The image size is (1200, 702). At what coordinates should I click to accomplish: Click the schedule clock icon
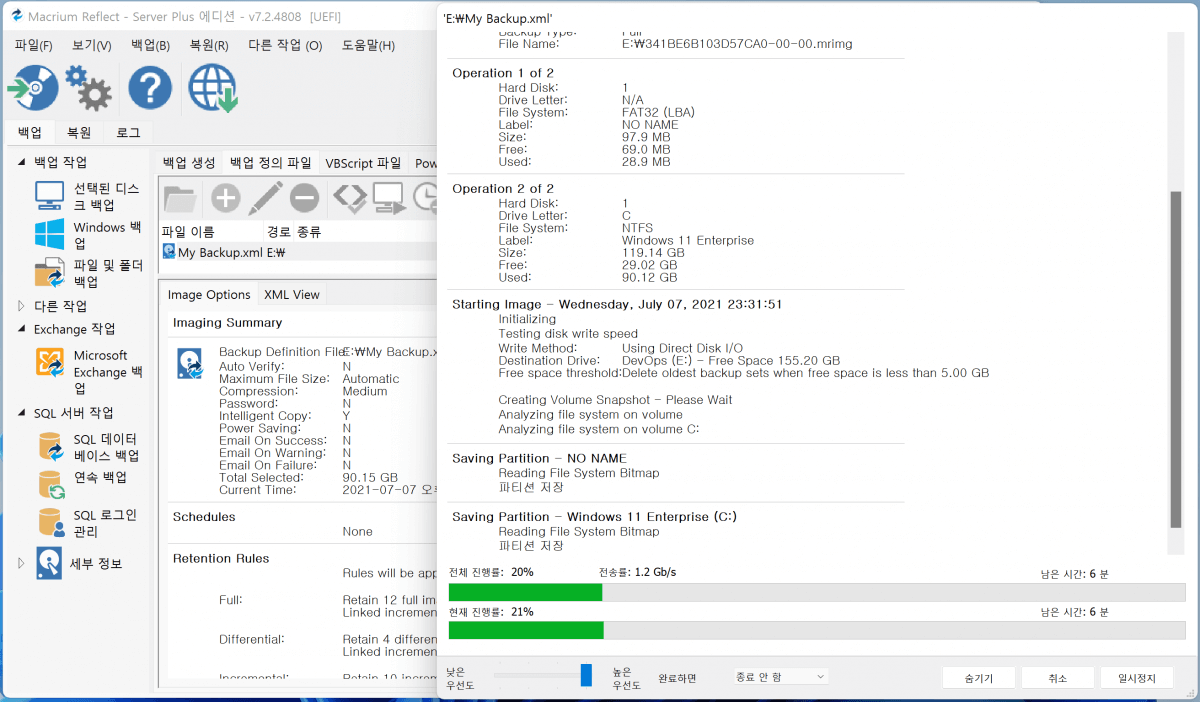(425, 198)
